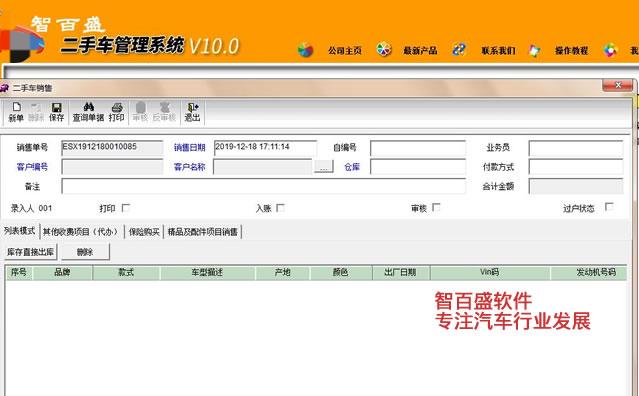Toggle the 打印 checkbox
Viewport: 639px width, 396px height.
[x=126, y=208]
